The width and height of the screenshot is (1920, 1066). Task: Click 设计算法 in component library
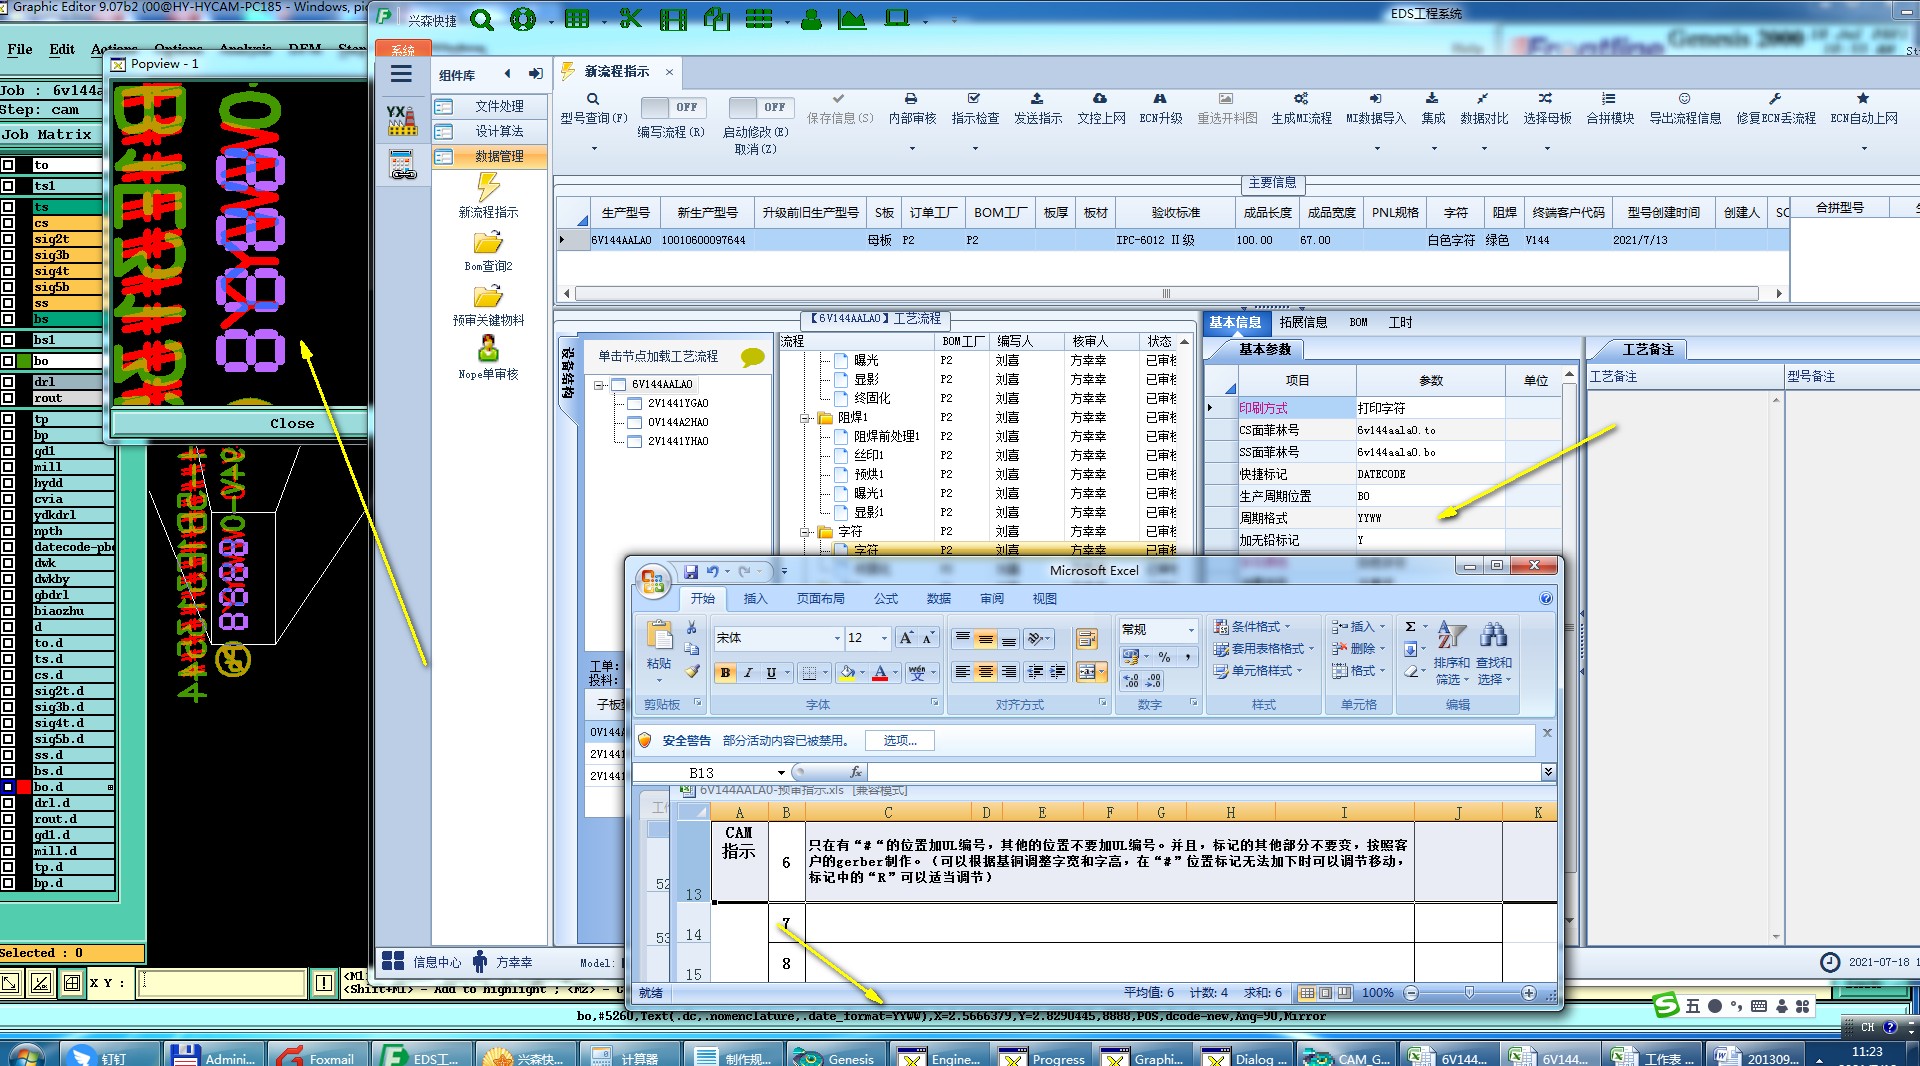tap(490, 131)
